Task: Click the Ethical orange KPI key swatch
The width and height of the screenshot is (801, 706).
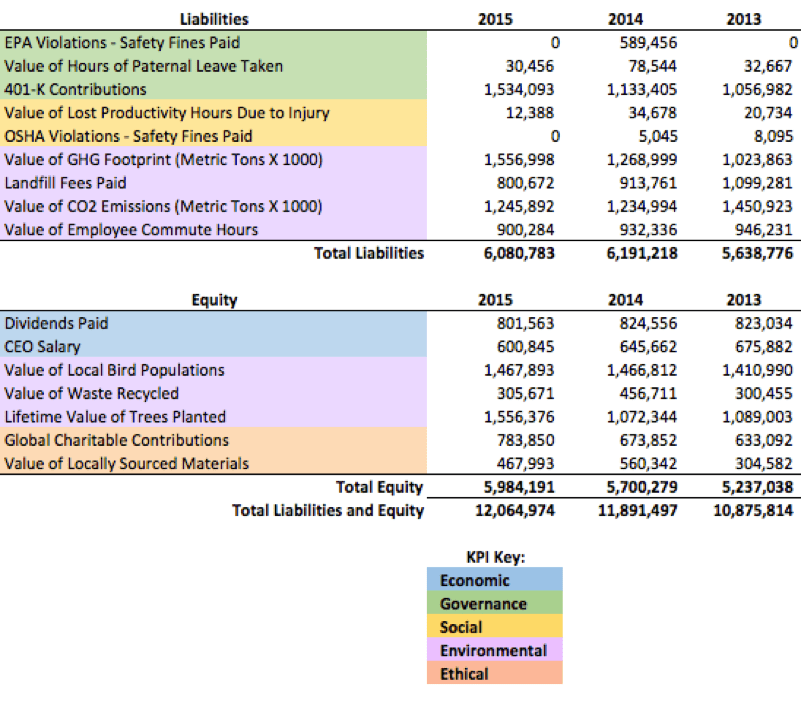Action: coord(494,674)
